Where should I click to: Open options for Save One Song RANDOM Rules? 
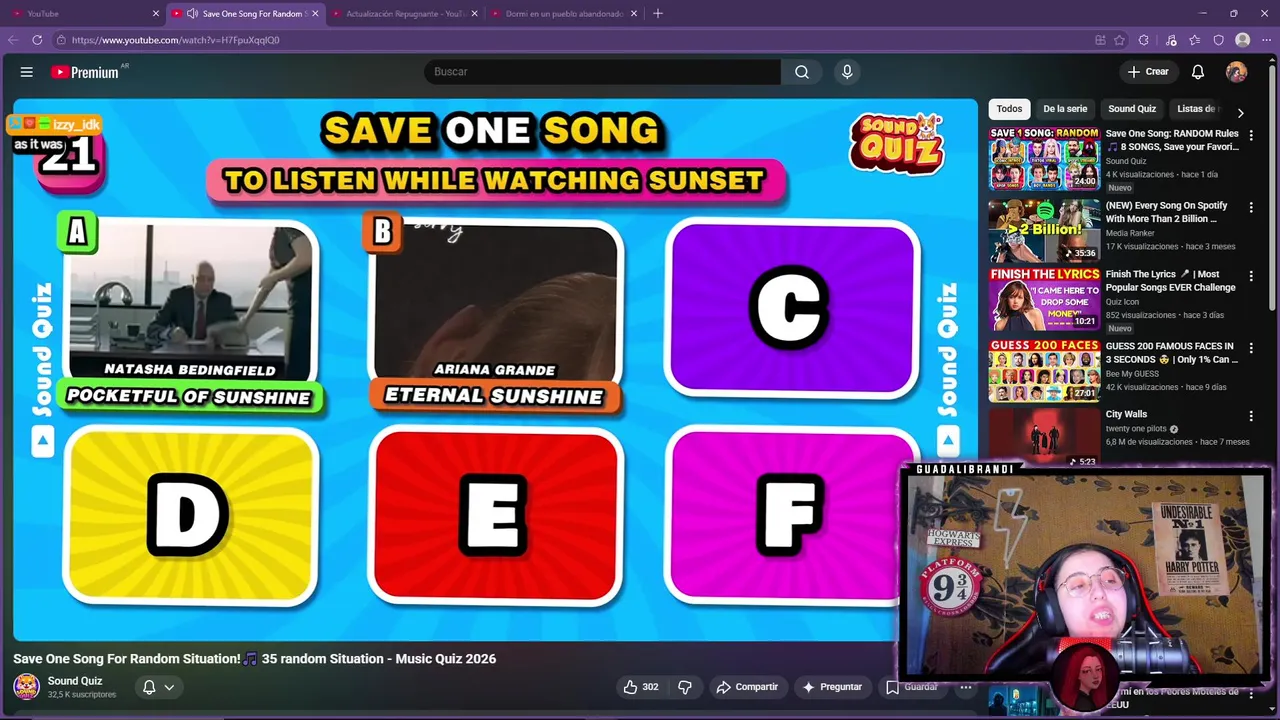coord(1251,136)
